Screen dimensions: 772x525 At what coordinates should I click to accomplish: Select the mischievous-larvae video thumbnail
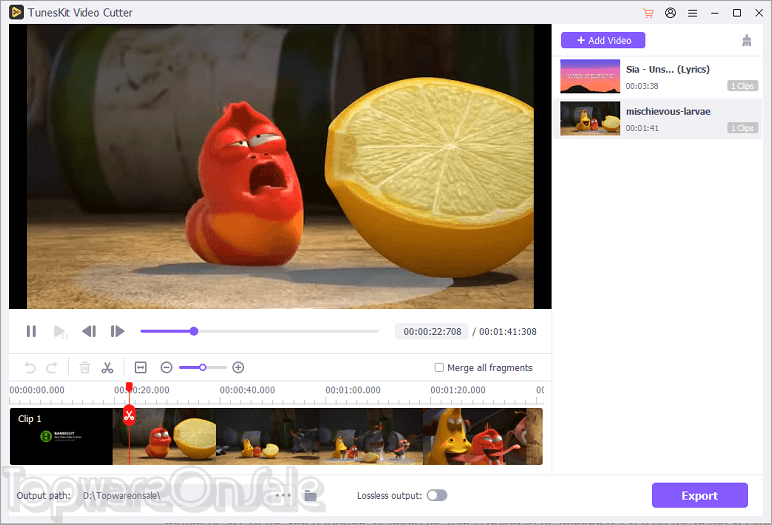(x=590, y=118)
